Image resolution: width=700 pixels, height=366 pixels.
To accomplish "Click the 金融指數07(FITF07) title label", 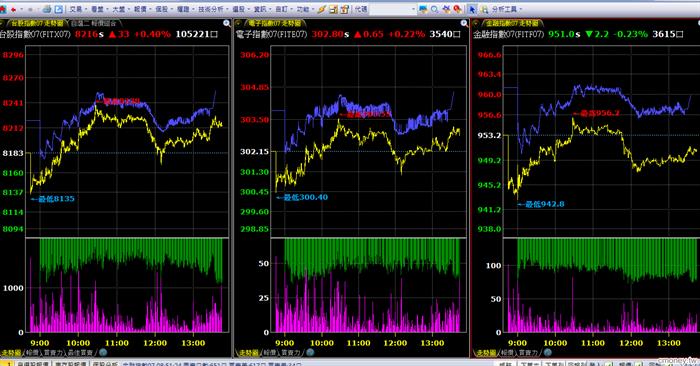I will (x=508, y=34).
